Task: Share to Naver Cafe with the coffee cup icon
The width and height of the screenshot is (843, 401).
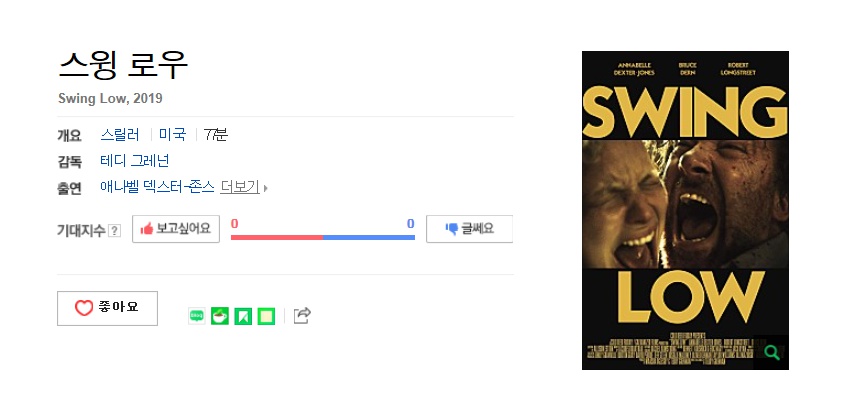Action: (220, 316)
